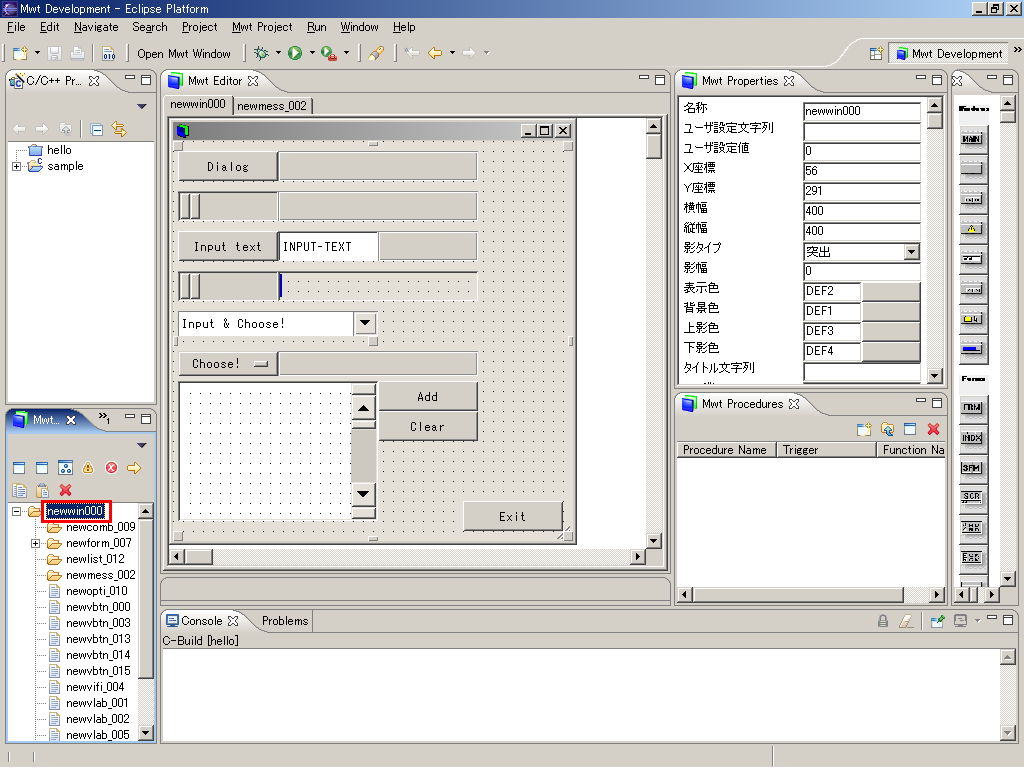The height and width of the screenshot is (768, 1024).
Task: Expand the newform_007 tree node
Action: coord(35,543)
